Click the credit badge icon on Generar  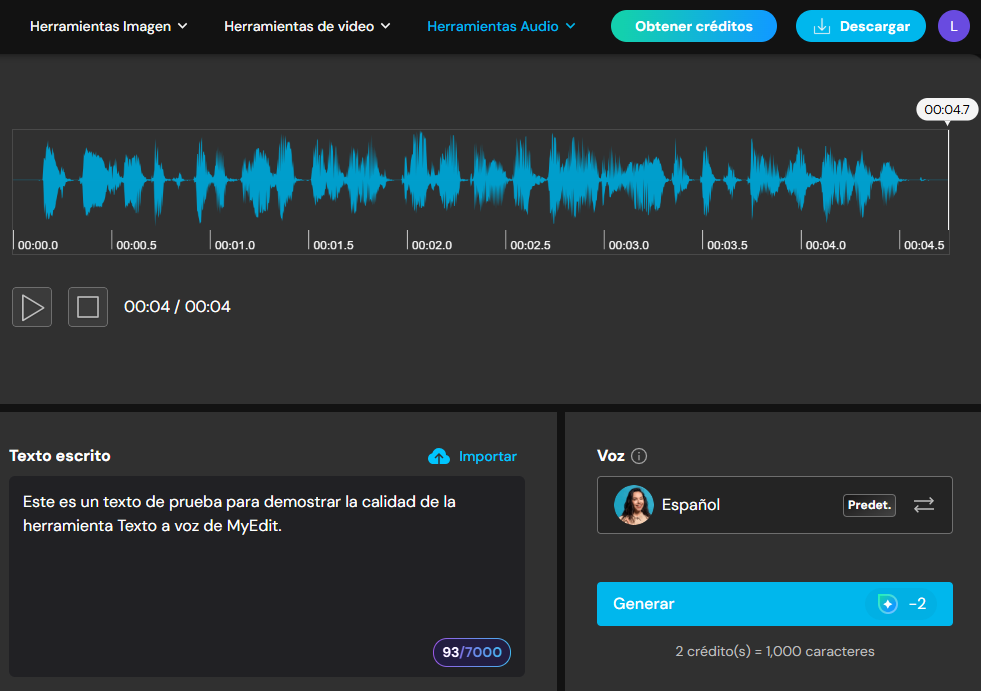click(887, 604)
